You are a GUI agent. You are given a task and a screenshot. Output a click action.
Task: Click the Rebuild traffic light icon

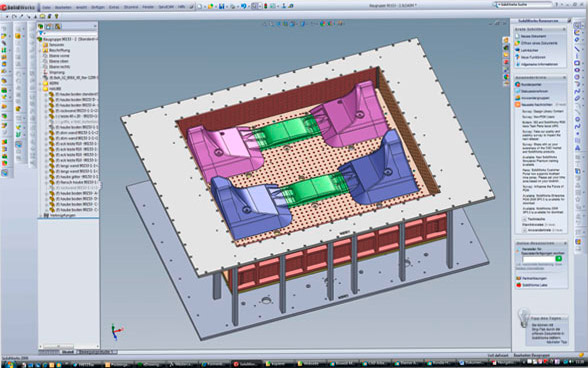click(266, 6)
